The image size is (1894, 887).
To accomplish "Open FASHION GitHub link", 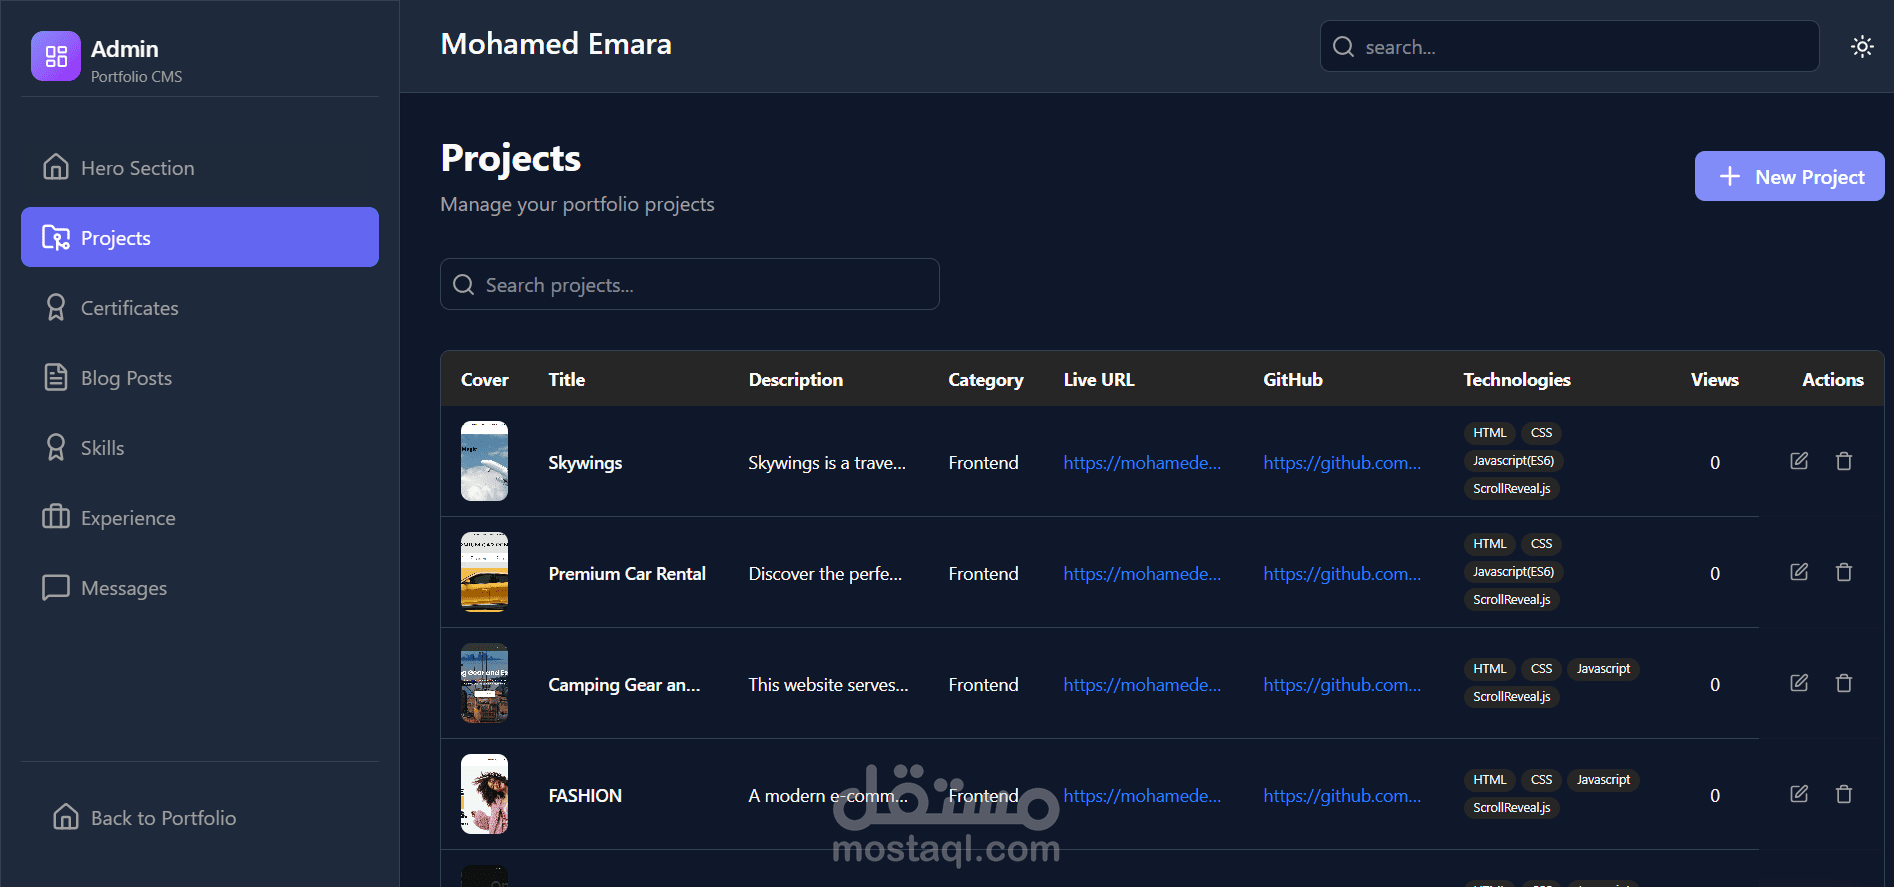I will pos(1342,796).
